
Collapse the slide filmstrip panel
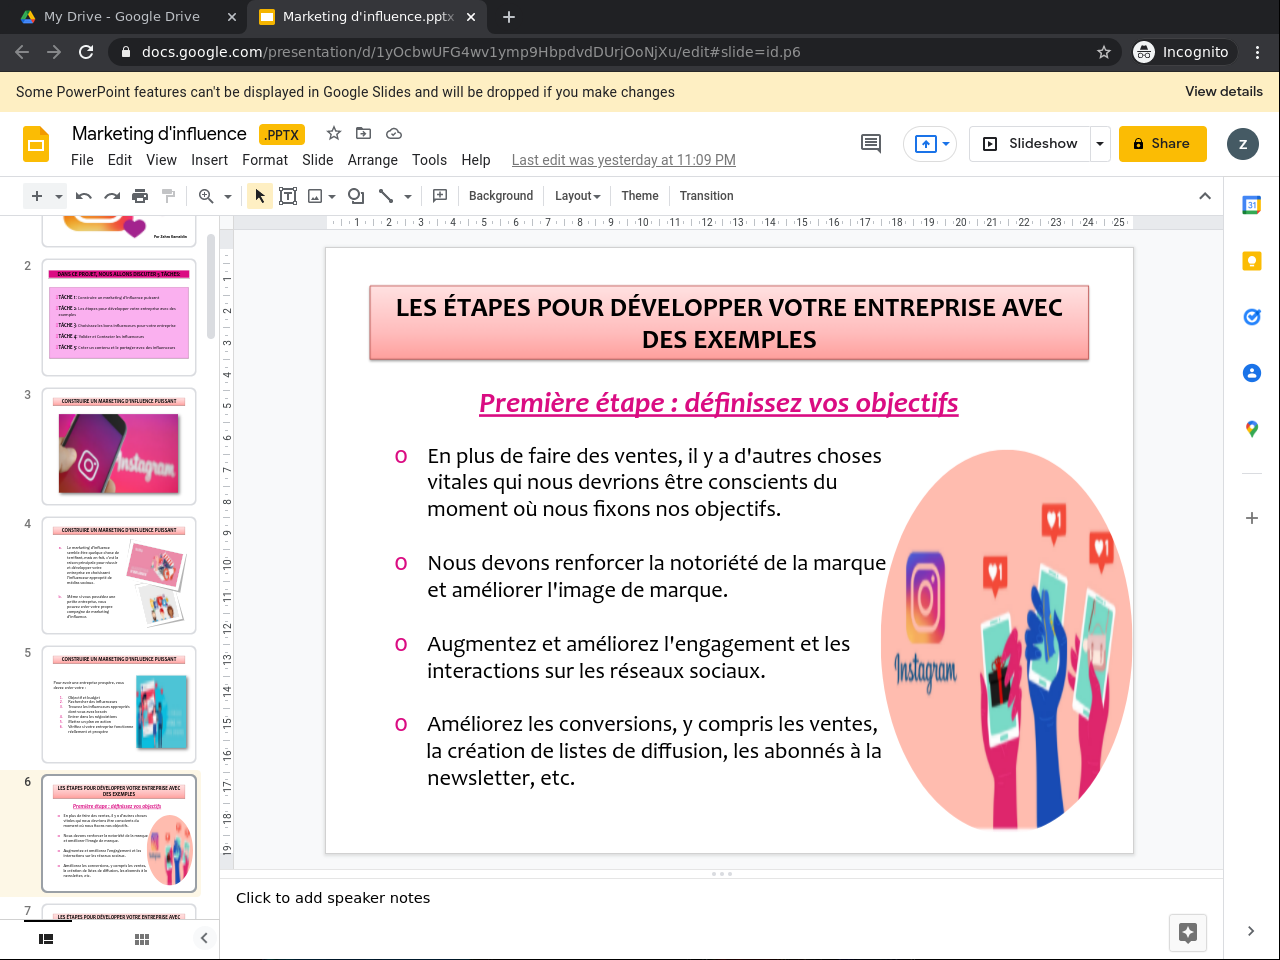[x=204, y=938]
